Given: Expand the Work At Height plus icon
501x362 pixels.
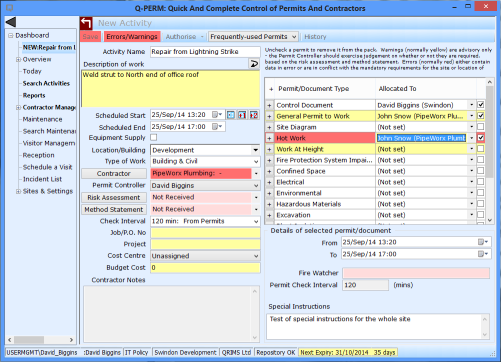Looking at the screenshot, I should (x=269, y=149).
